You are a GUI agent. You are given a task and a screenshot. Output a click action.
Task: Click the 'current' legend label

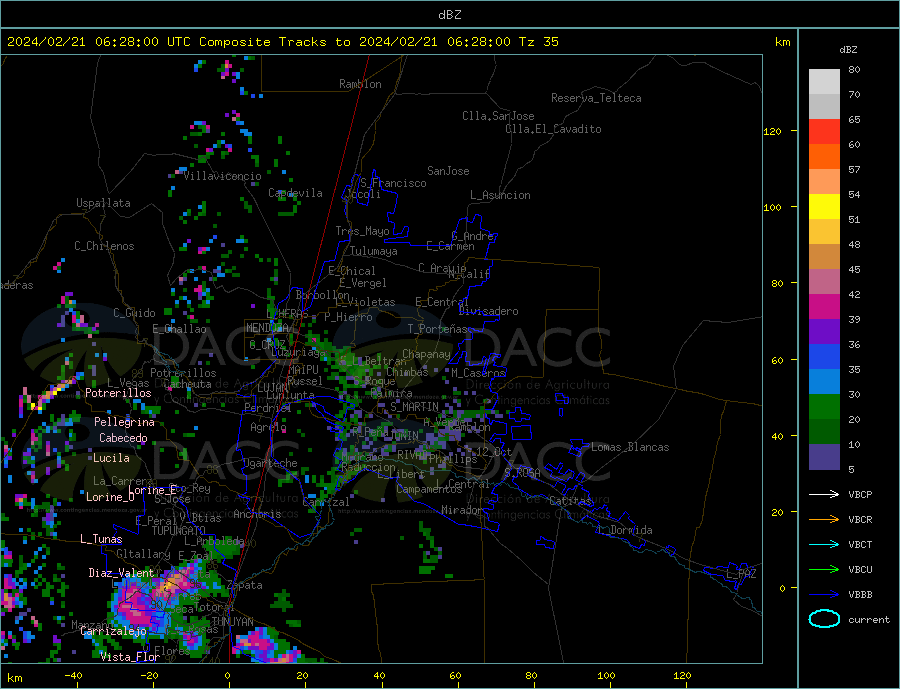click(869, 620)
